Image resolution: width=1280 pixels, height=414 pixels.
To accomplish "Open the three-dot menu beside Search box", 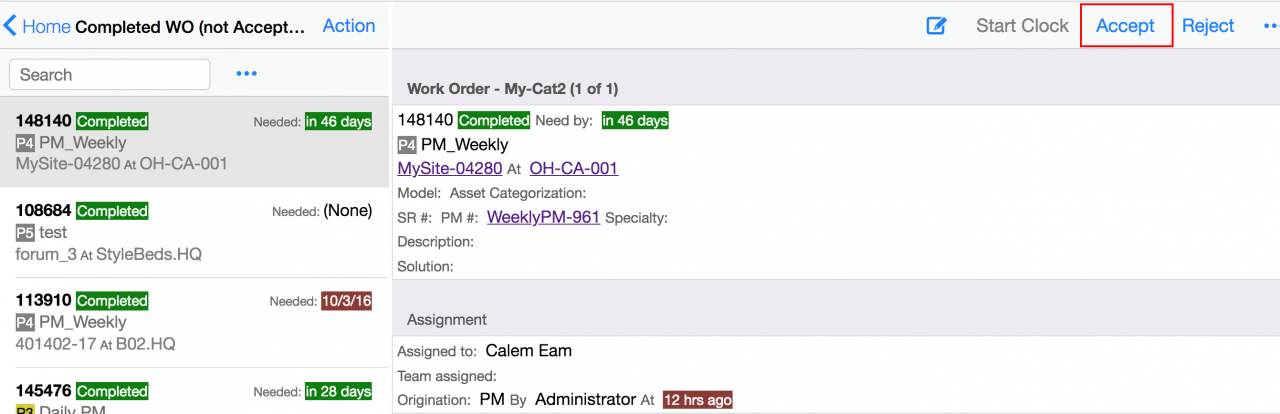I will (x=247, y=74).
